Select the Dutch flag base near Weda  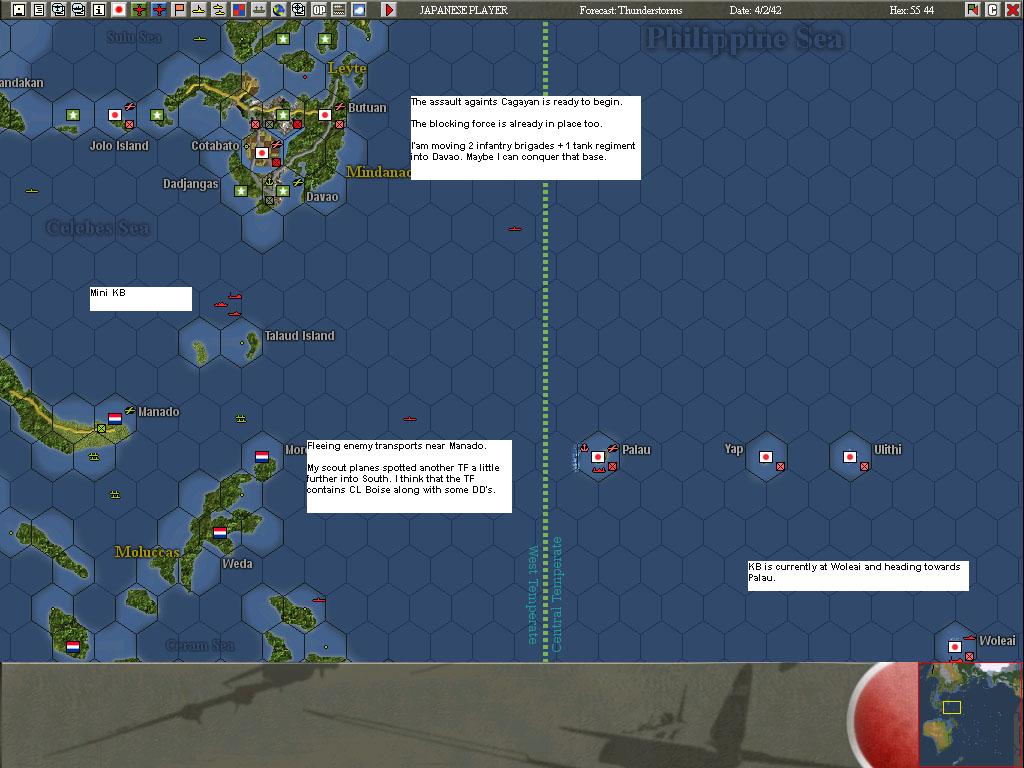pyautogui.click(x=220, y=533)
